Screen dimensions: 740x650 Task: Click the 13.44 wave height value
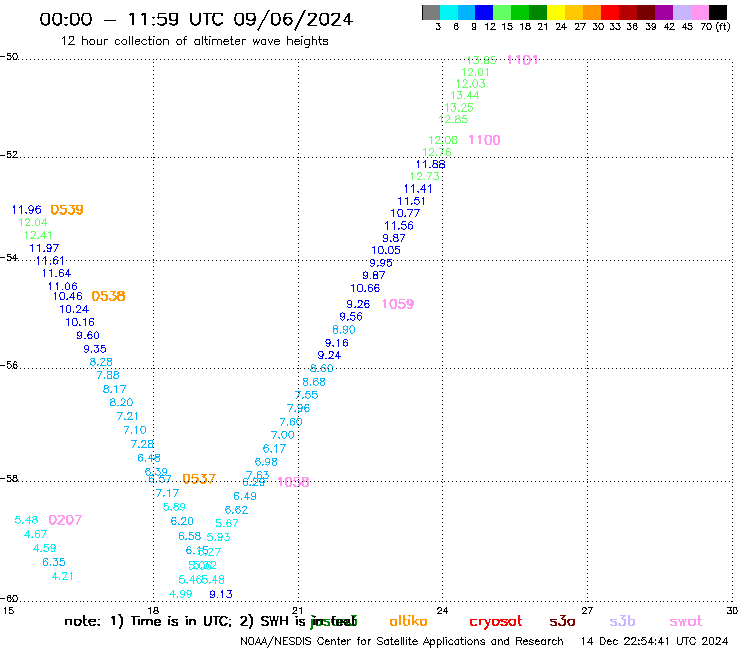coord(465,95)
